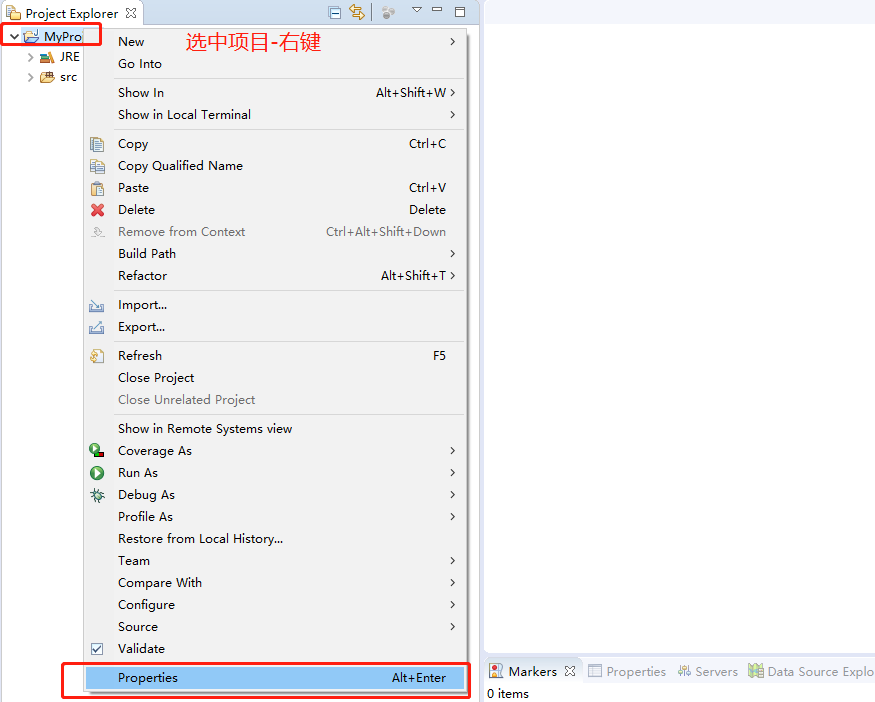The width and height of the screenshot is (875, 702).
Task: Expand the JRE library node
Action: click(31, 57)
